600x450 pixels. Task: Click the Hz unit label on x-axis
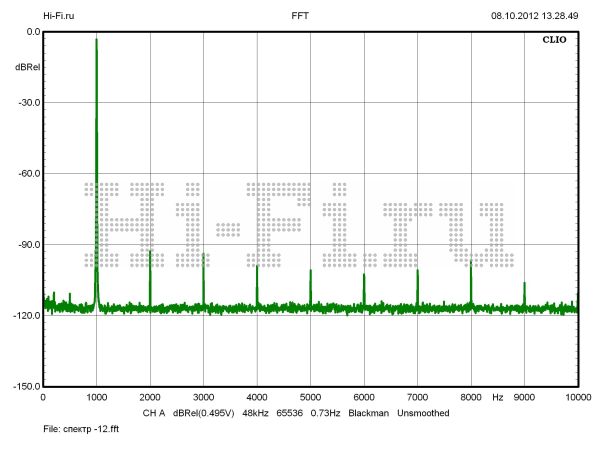497,397
